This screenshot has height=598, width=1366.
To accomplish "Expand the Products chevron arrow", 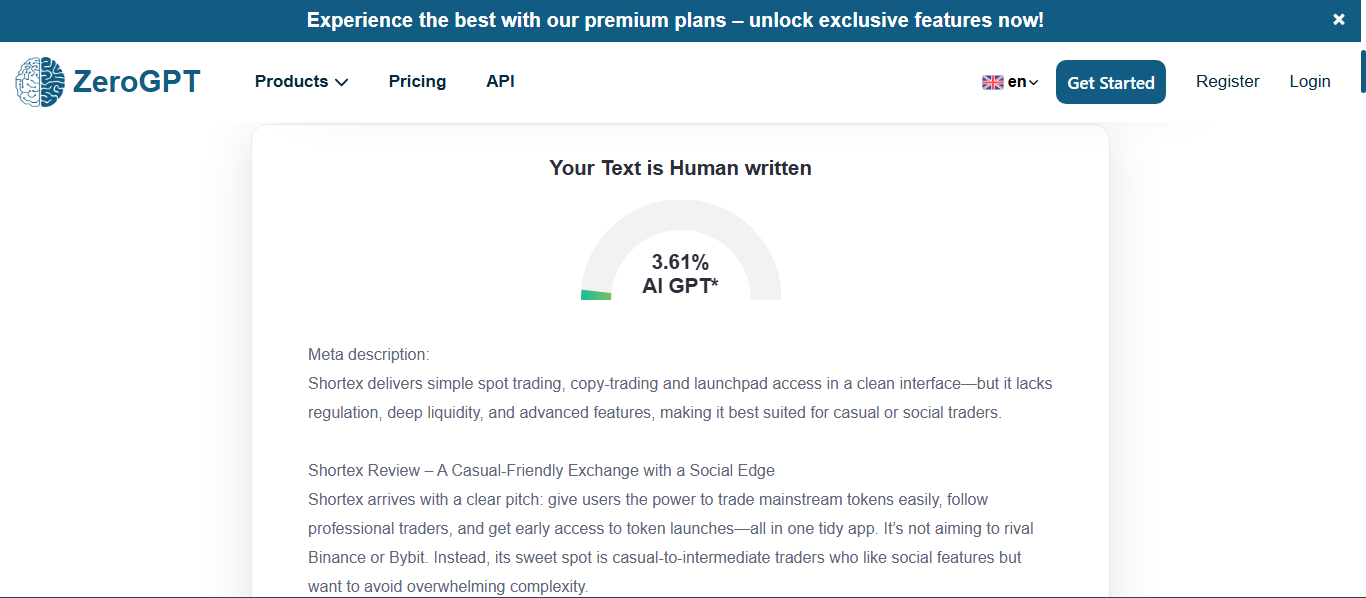I will tap(342, 83).
